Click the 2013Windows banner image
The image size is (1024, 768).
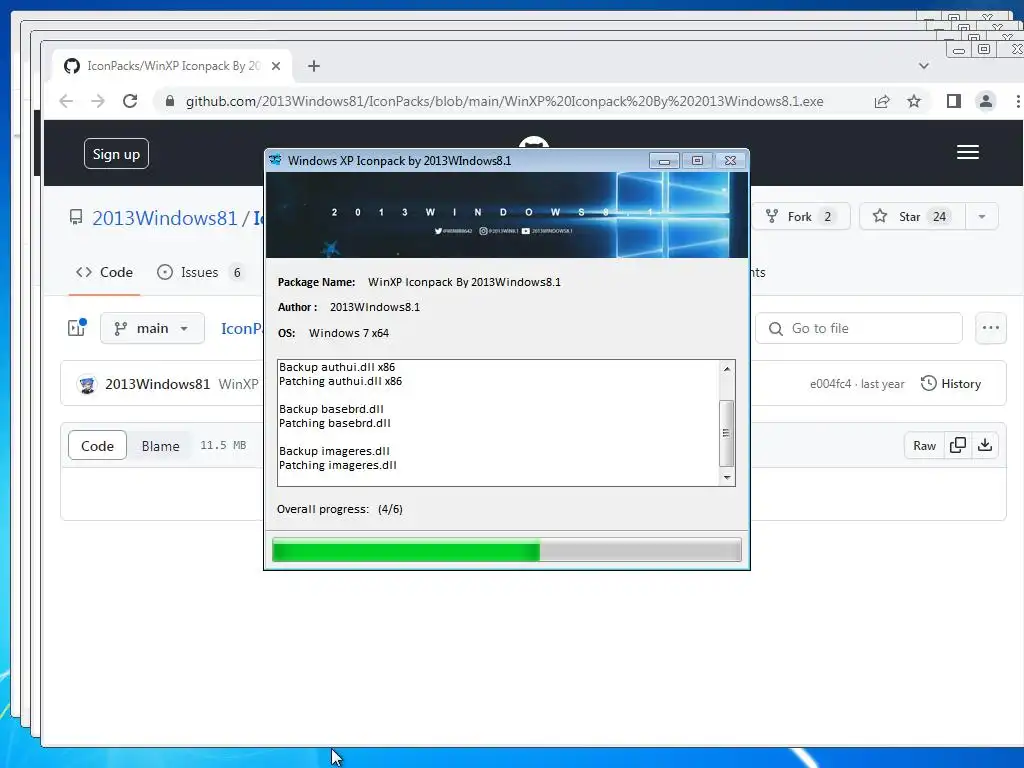click(x=507, y=215)
